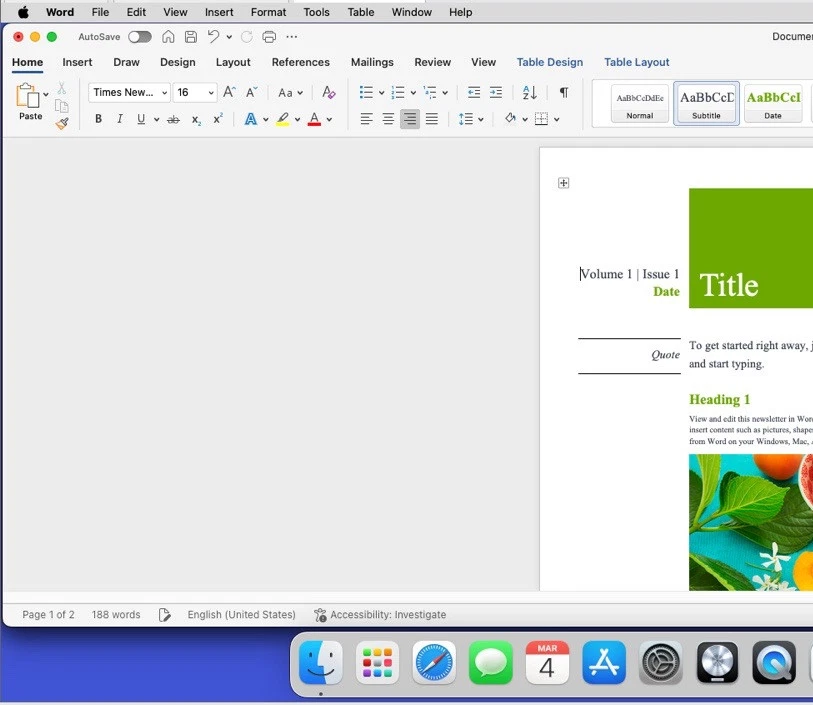
Task: Open the Mailings ribbon tab
Action: (372, 62)
